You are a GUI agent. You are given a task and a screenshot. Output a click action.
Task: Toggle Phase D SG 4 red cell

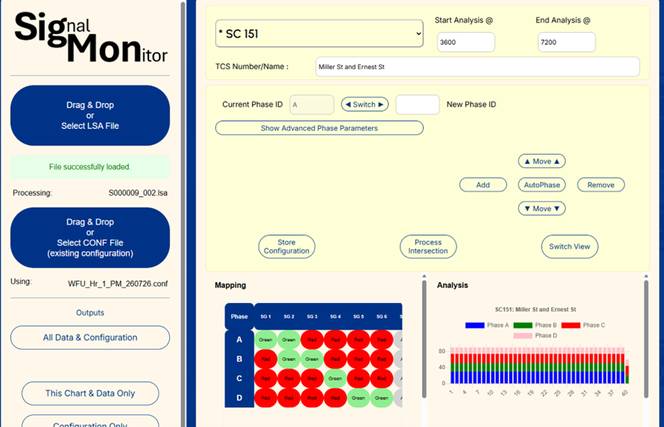click(335, 398)
